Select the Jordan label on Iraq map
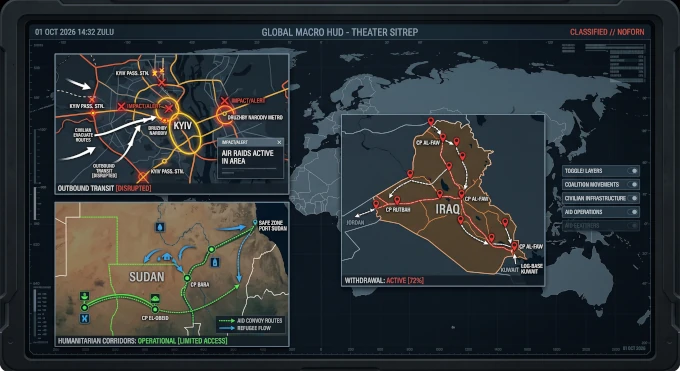 355,223
